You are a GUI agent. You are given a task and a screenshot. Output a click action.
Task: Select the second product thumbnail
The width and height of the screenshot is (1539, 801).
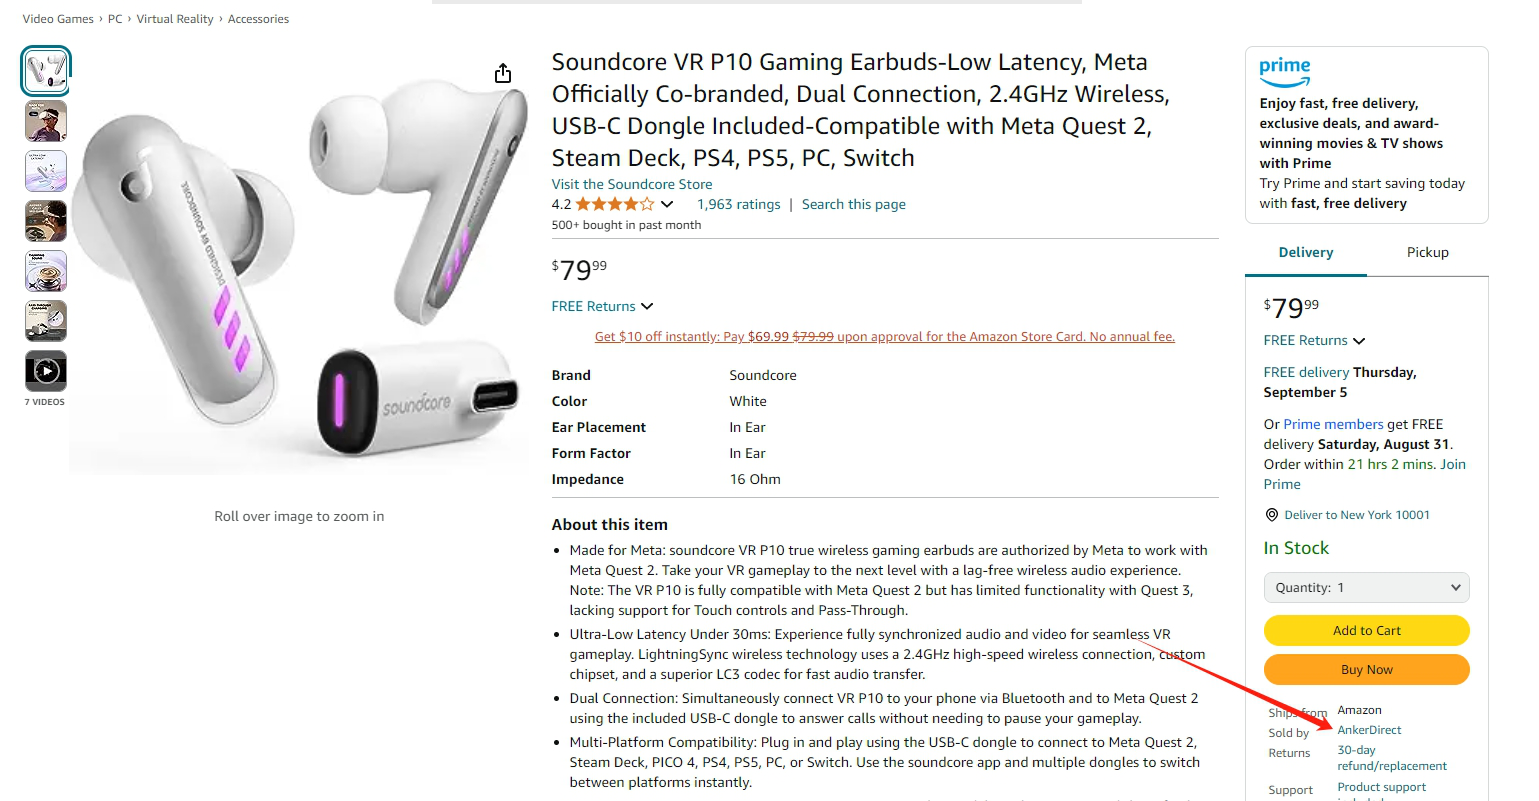point(46,121)
